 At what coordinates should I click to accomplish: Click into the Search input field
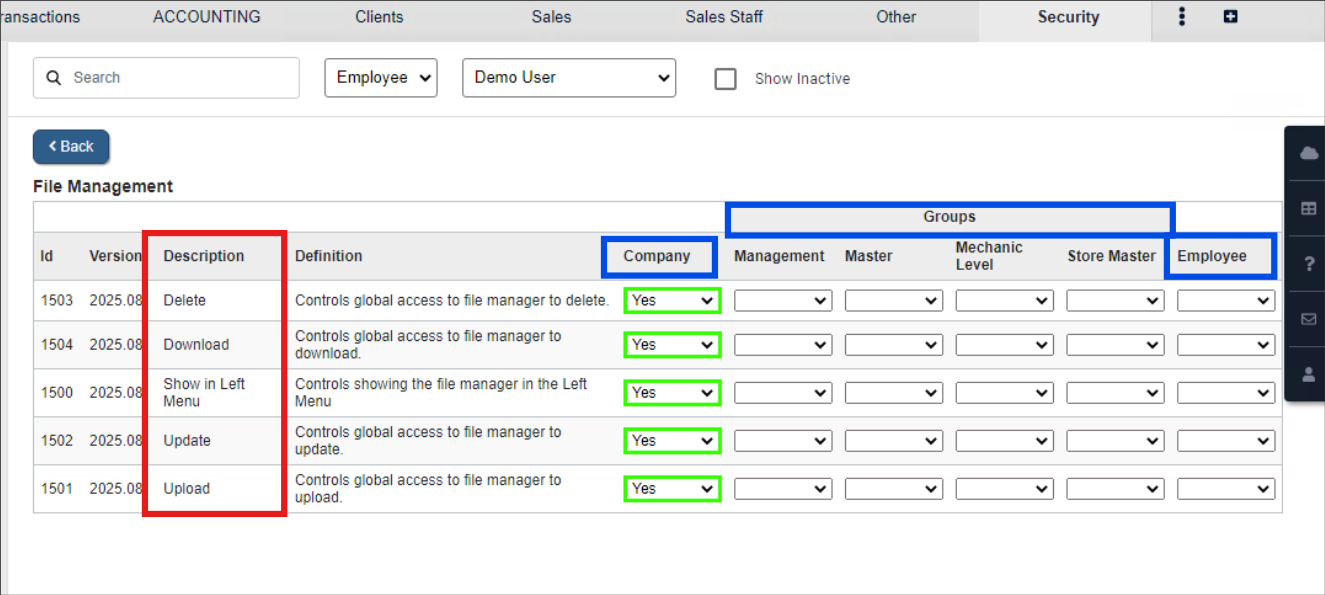[180, 78]
